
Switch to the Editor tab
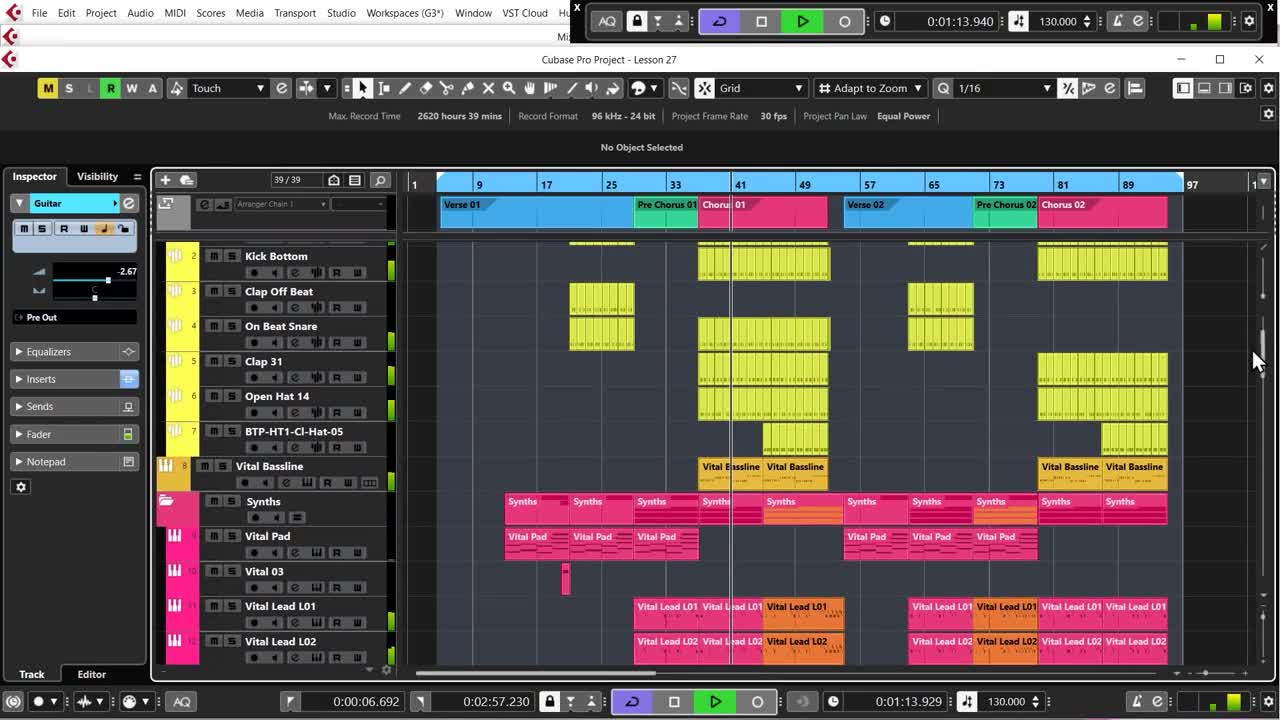pyautogui.click(x=91, y=674)
